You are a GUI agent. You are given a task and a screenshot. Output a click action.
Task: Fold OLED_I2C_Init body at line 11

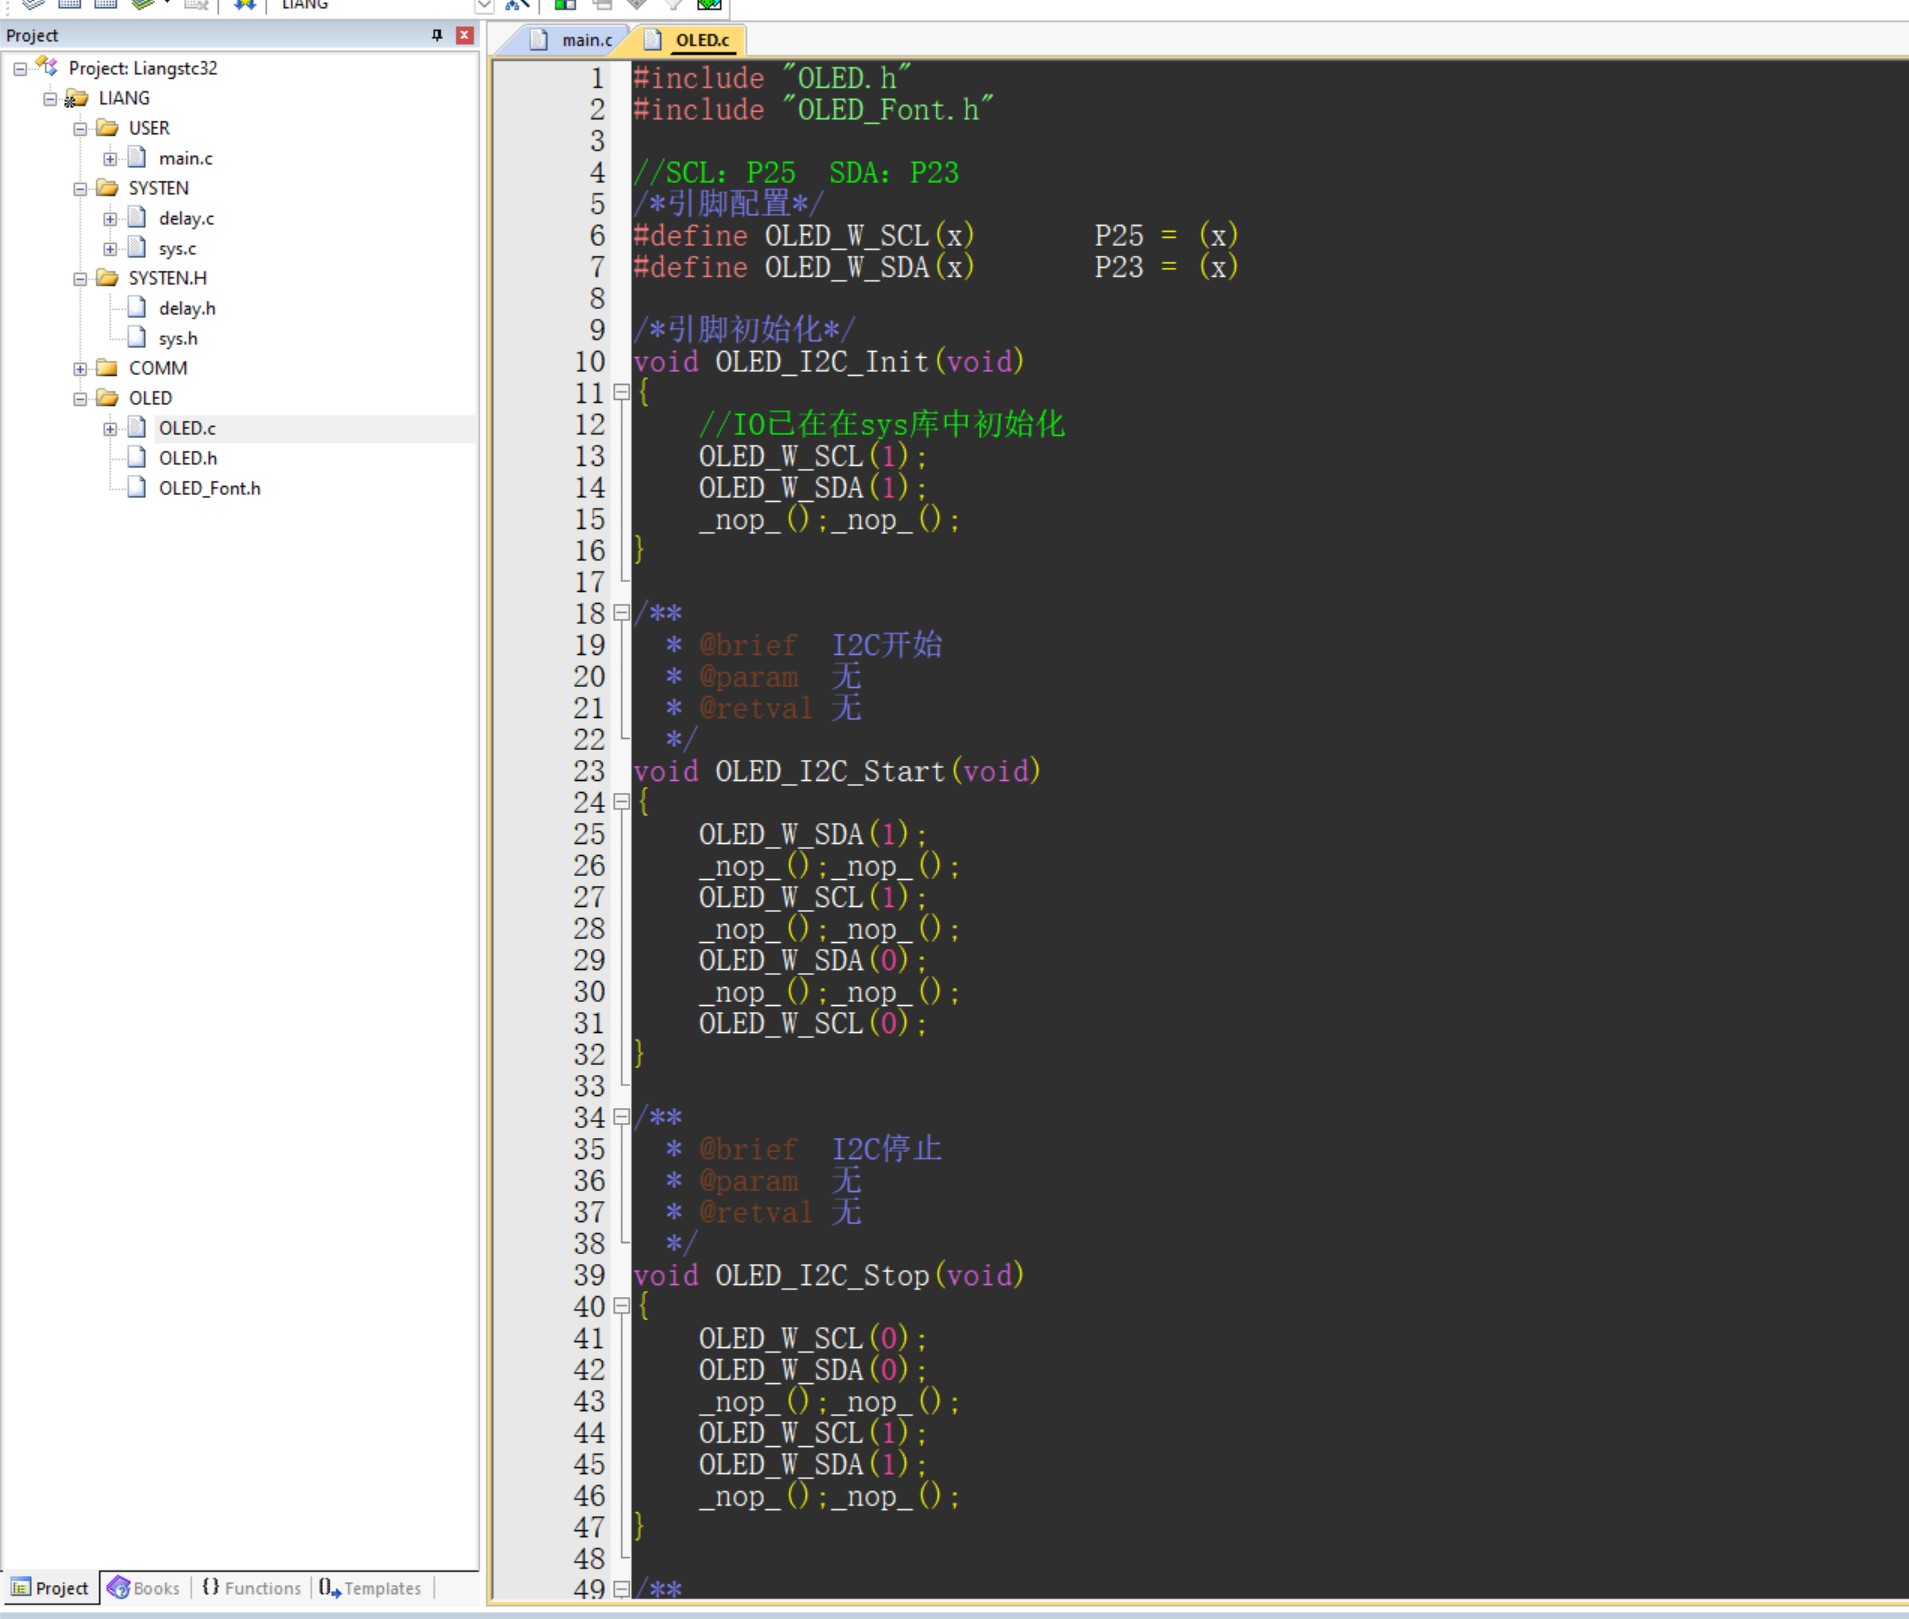621,393
